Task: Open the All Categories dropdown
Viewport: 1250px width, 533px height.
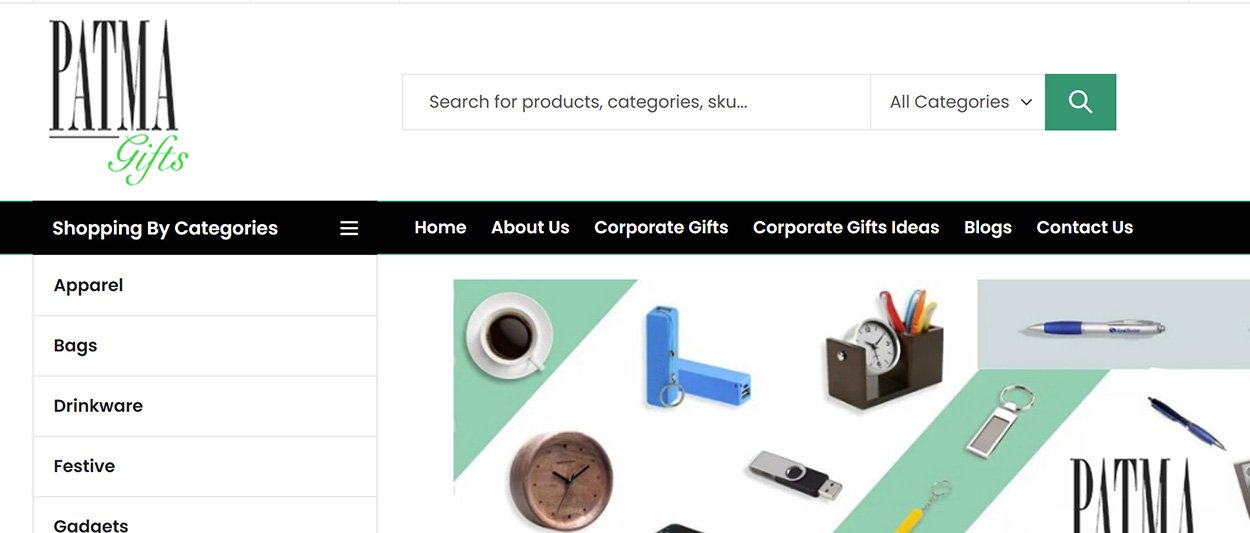Action: point(957,102)
